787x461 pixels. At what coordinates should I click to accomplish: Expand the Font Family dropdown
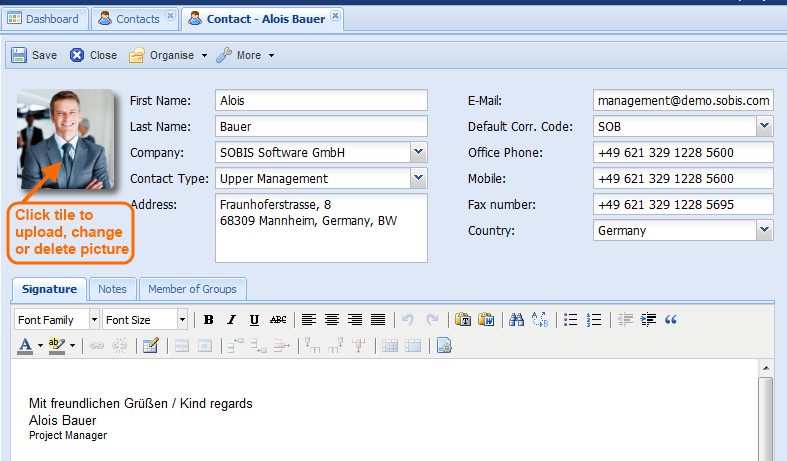(x=94, y=320)
